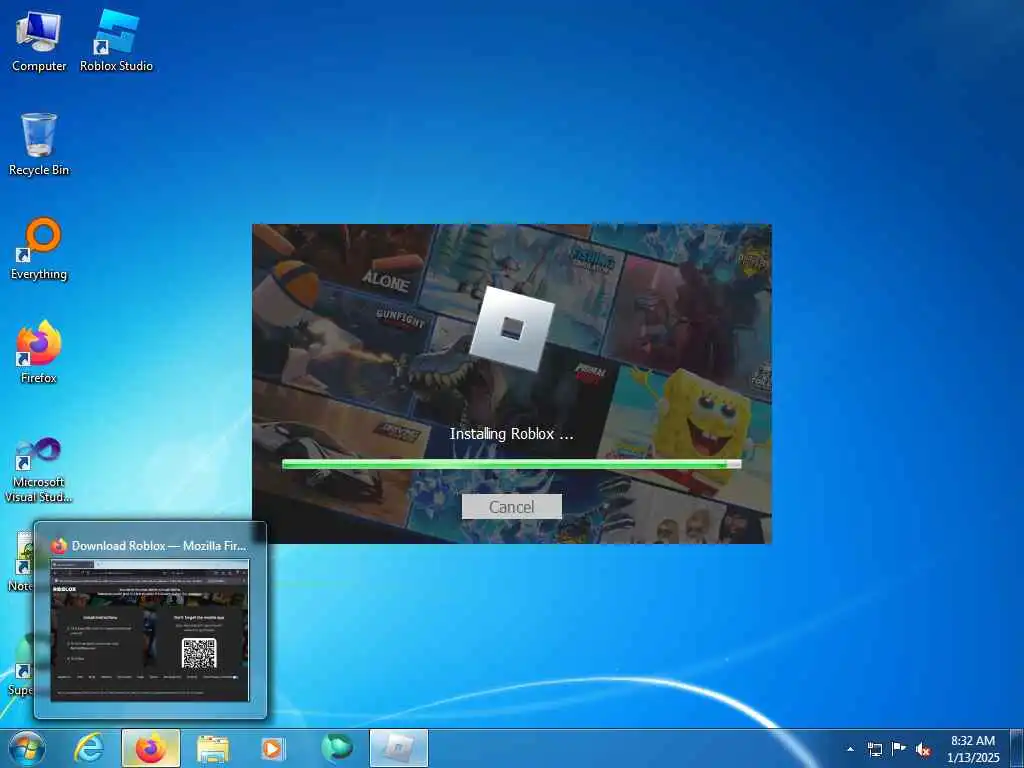1024x768 pixels.
Task: Select the Roblox Studio desktop shortcut
Action: (x=116, y=40)
